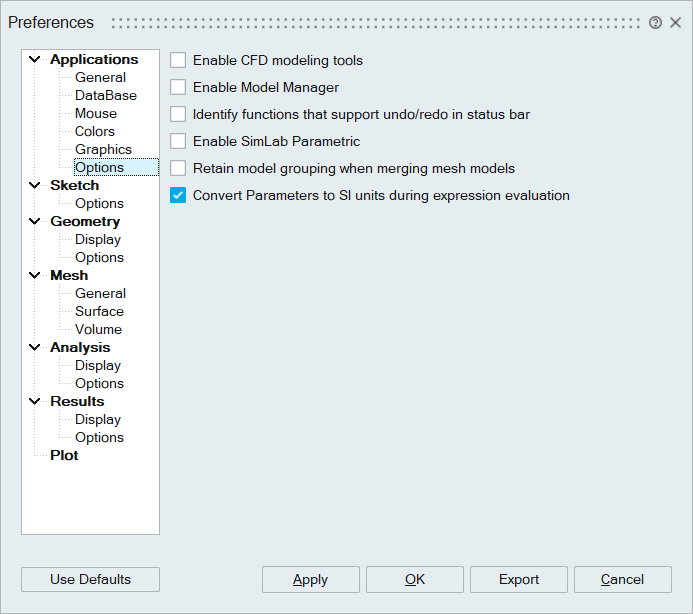Check Enable SimLab Parametric option
The width and height of the screenshot is (693, 614).
point(178,141)
